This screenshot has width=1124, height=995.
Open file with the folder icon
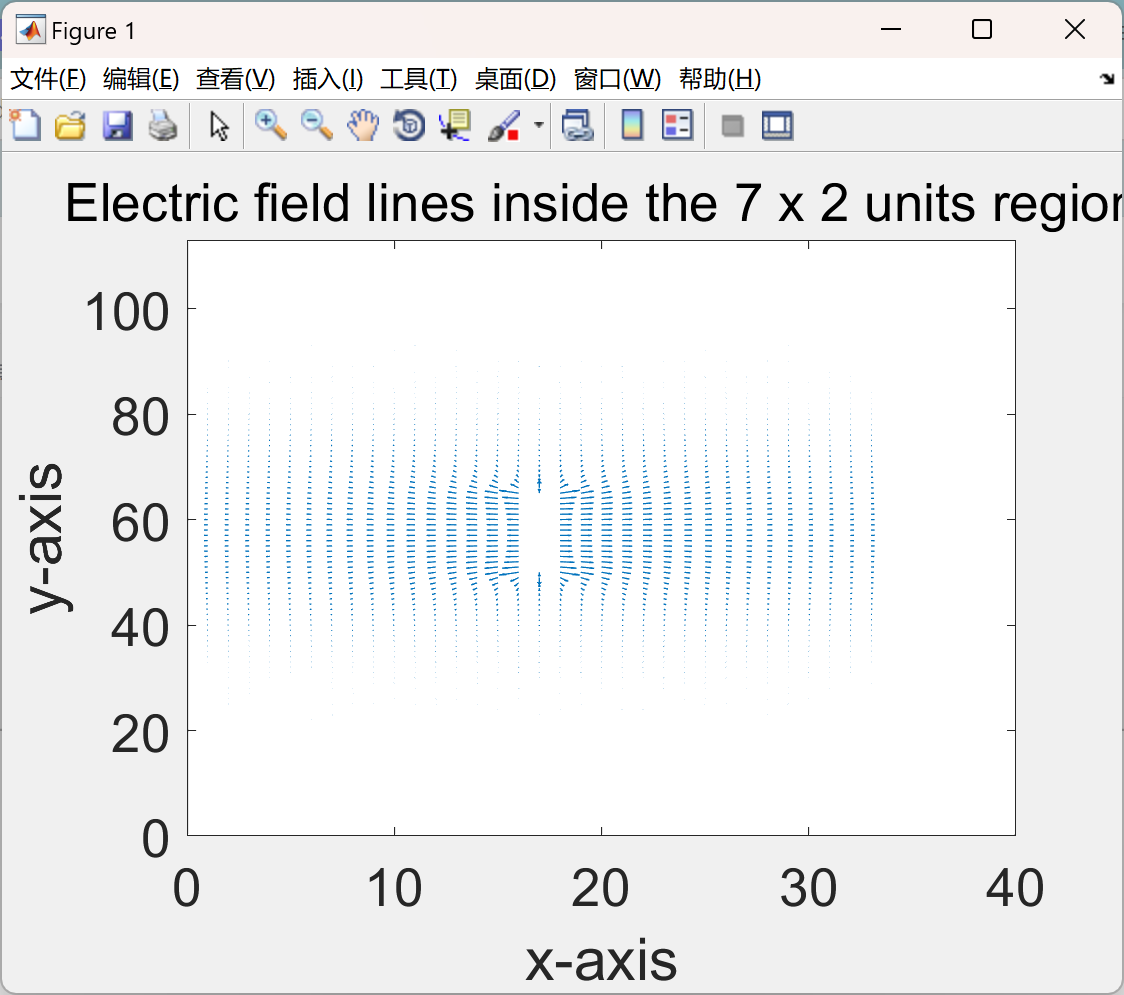pyautogui.click(x=70, y=125)
